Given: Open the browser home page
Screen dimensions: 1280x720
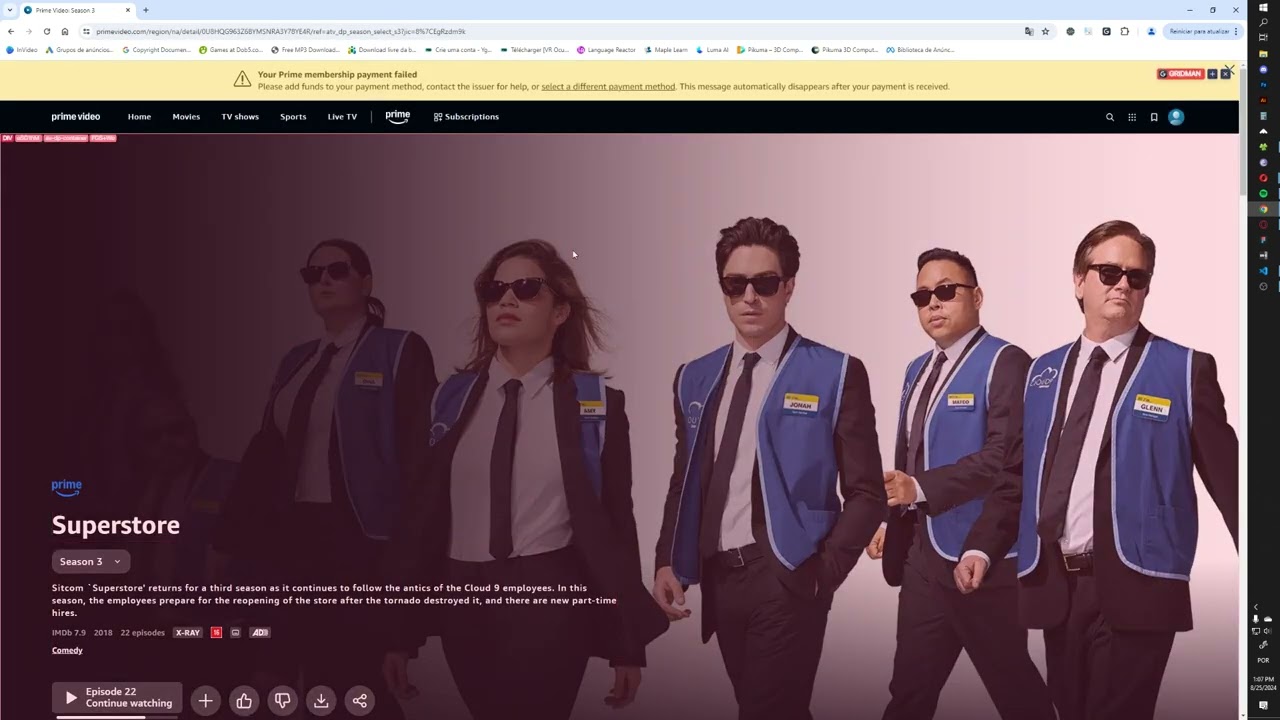Looking at the screenshot, I should (x=65, y=31).
